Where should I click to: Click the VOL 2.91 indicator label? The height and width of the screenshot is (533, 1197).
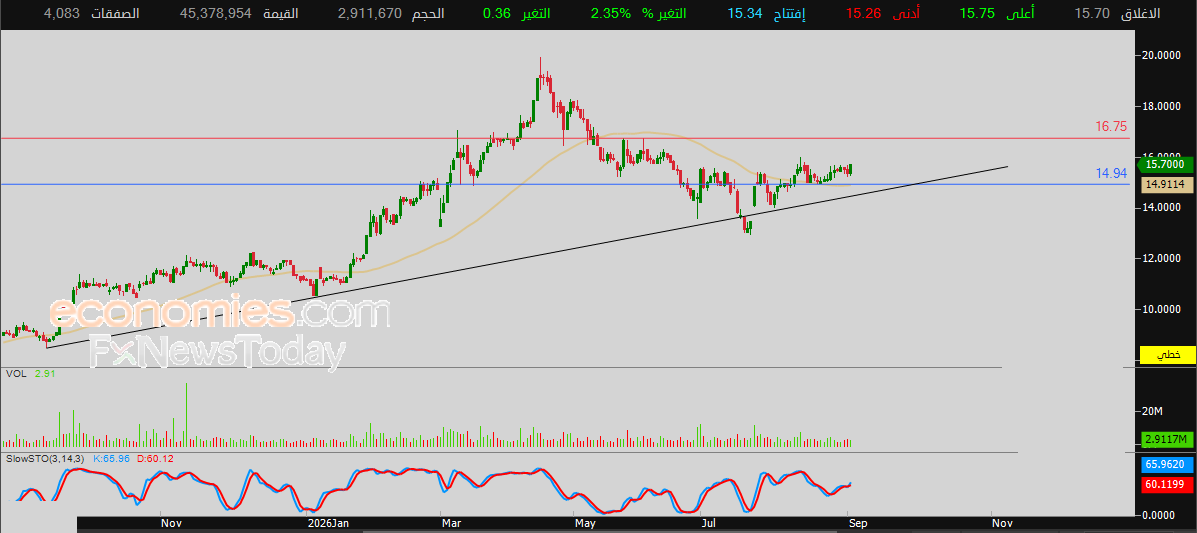[x=31, y=373]
